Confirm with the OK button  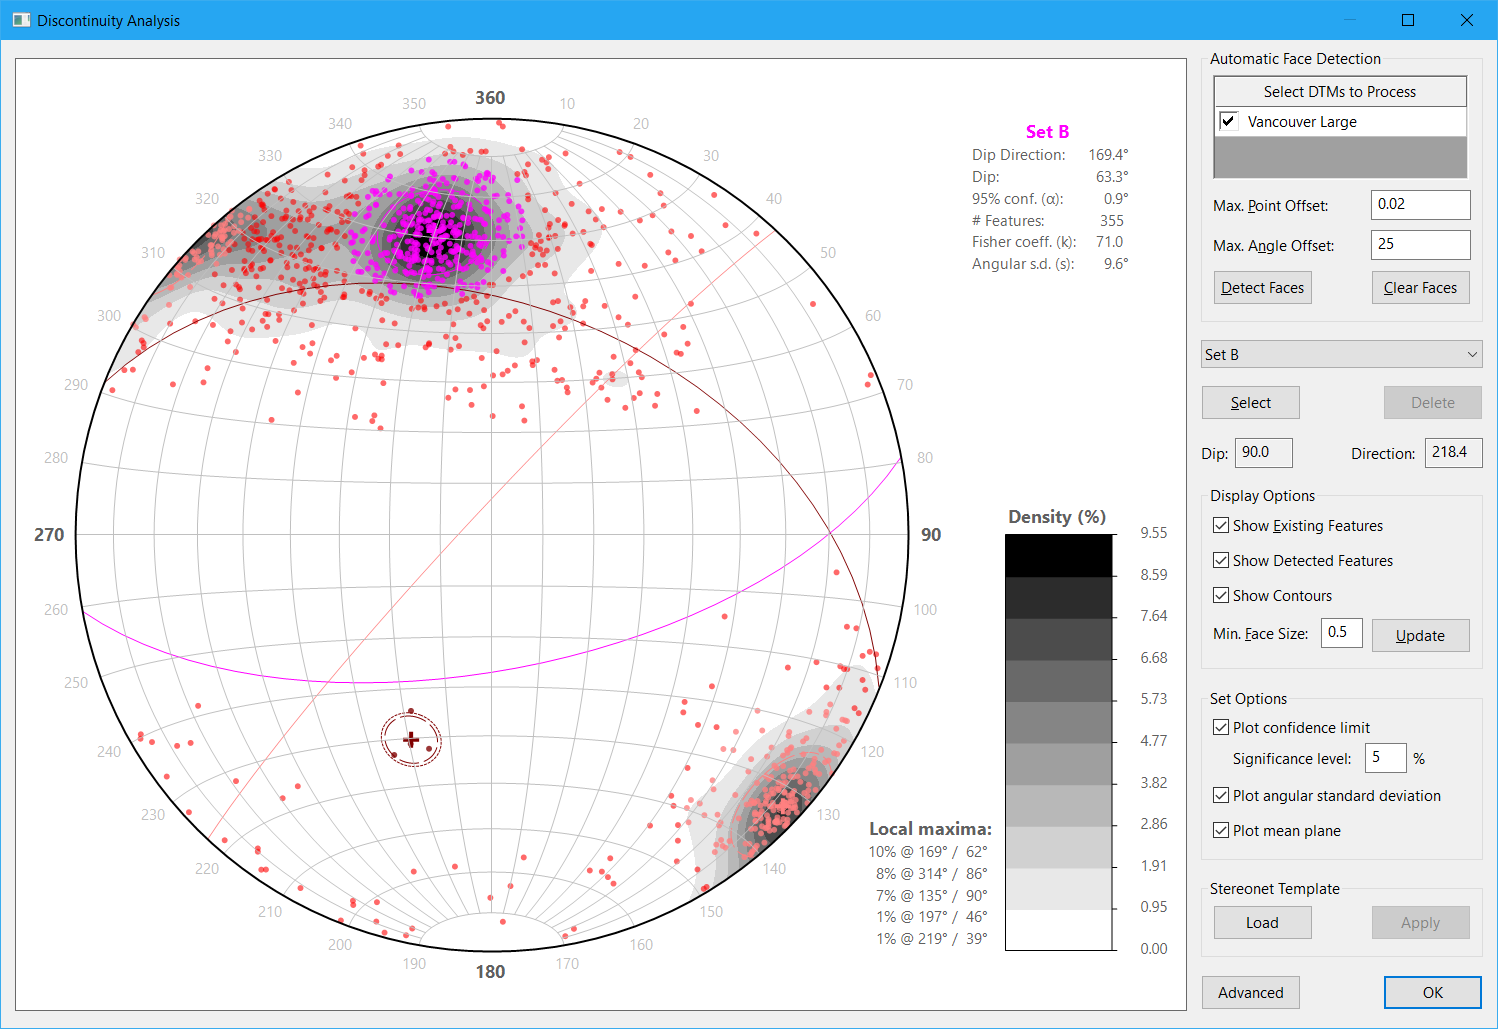pyautogui.click(x=1432, y=992)
